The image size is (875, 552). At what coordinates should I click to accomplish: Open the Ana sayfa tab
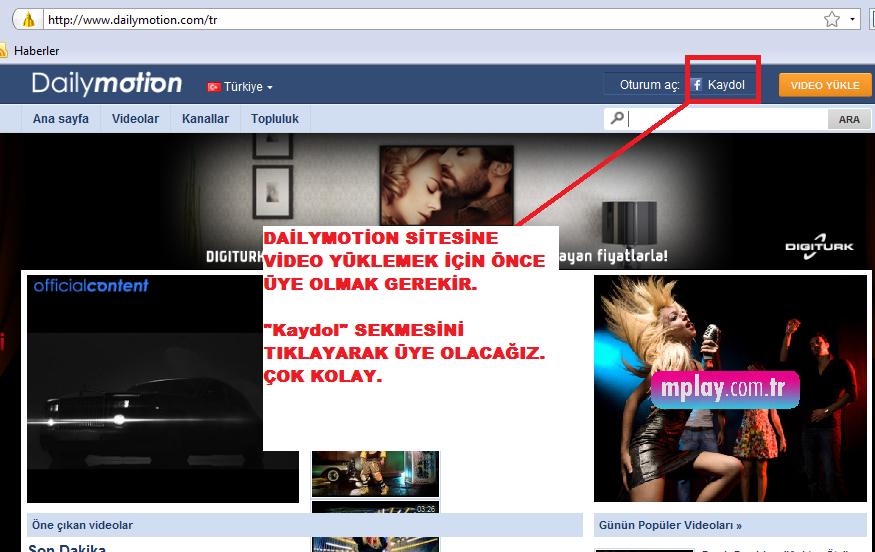(60, 119)
